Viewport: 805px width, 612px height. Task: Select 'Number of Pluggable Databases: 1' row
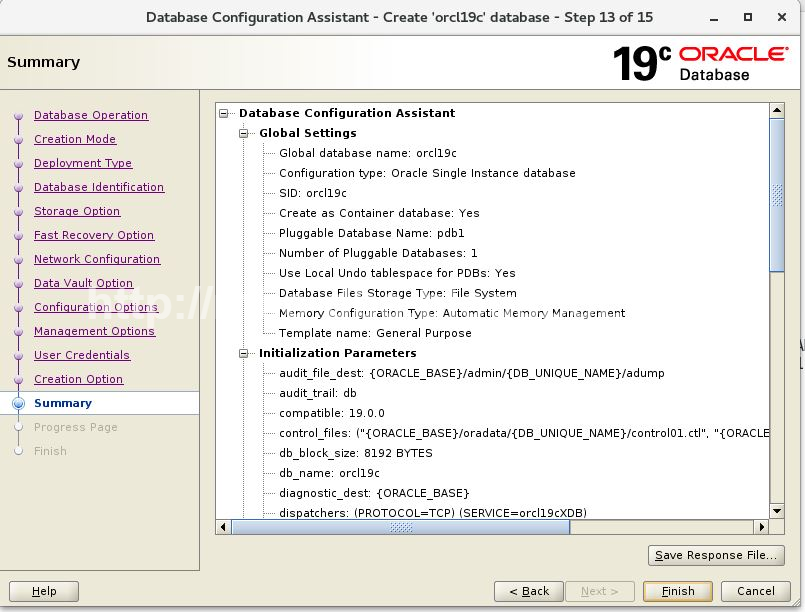378,253
